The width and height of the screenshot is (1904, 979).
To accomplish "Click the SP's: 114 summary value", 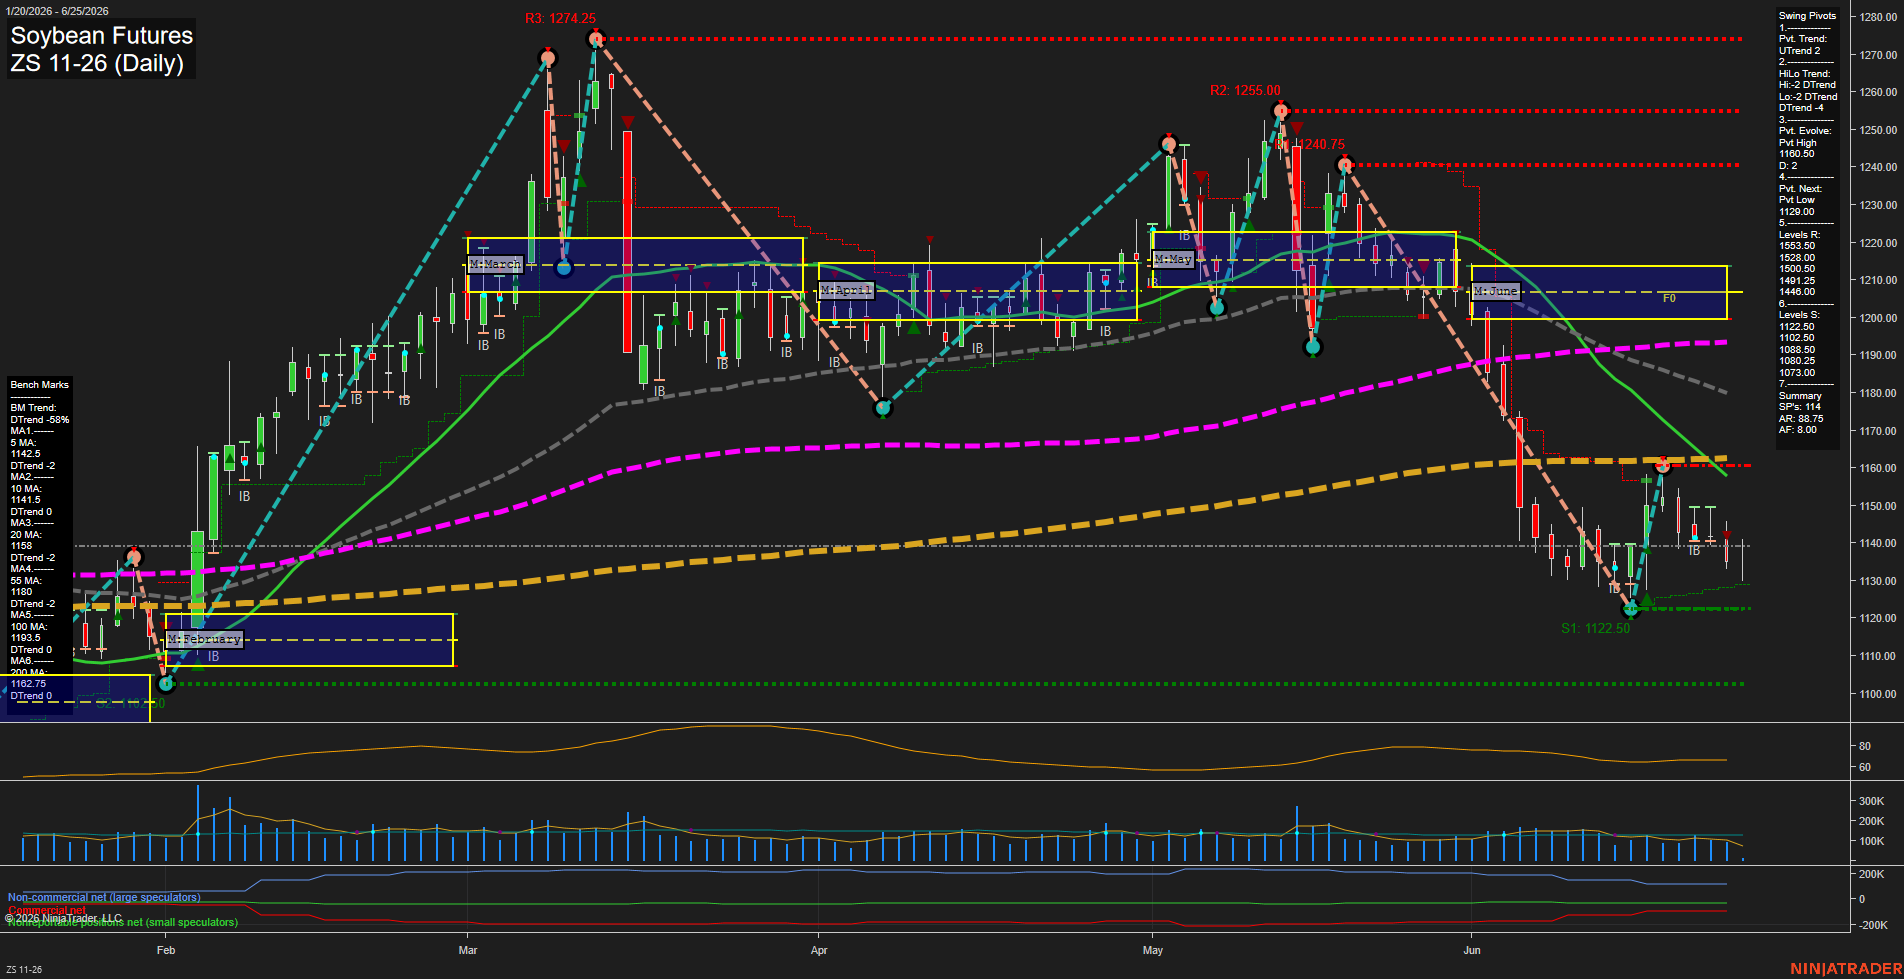I will point(1800,407).
